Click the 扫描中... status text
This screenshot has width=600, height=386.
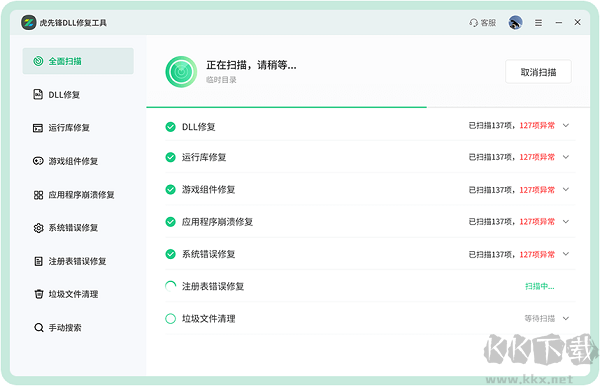tap(540, 286)
